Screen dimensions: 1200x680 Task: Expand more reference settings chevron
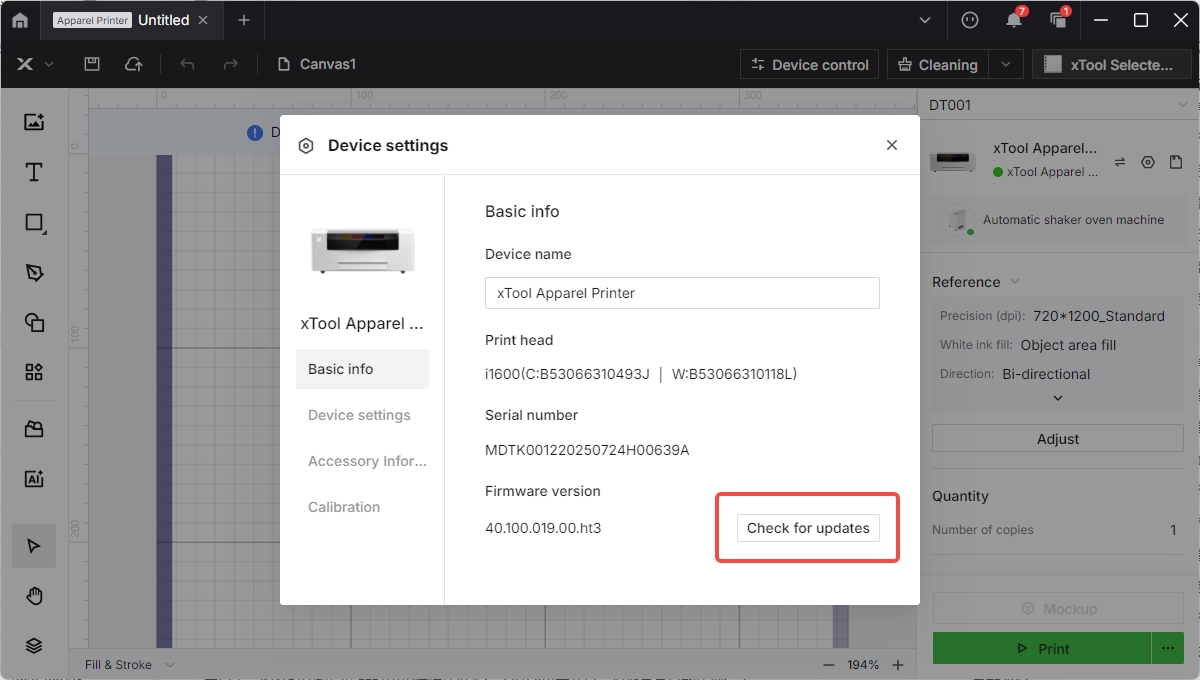[1058, 398]
